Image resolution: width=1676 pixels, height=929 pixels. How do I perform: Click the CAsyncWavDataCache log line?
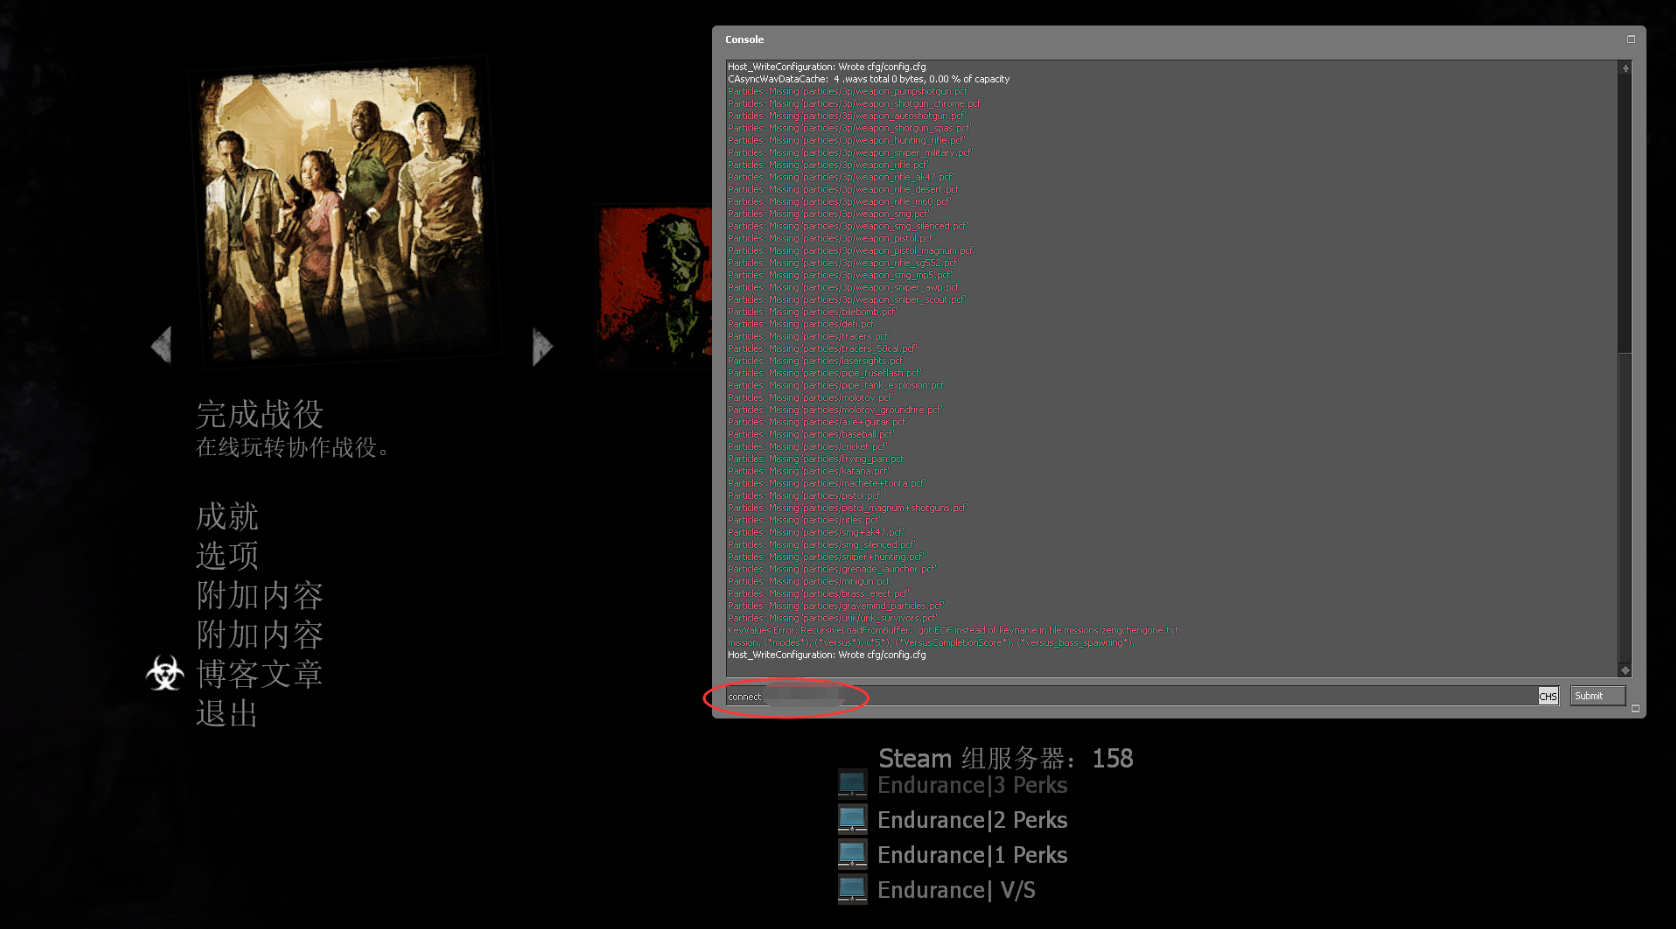pos(868,79)
